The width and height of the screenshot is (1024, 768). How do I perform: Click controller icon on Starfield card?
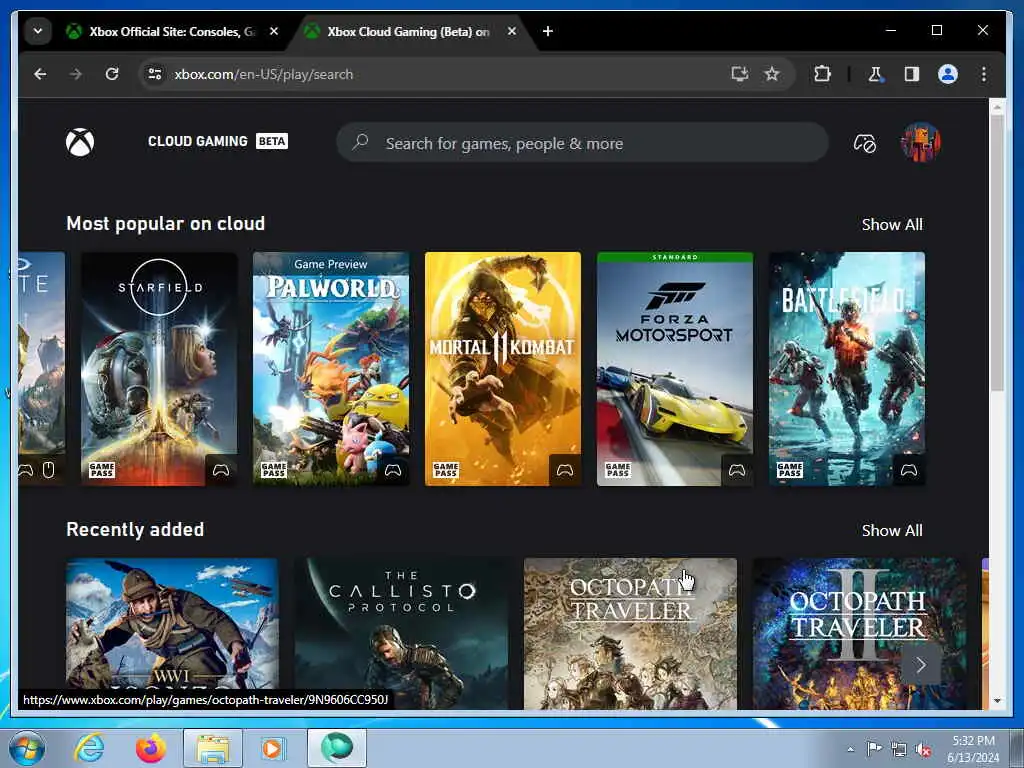221,470
